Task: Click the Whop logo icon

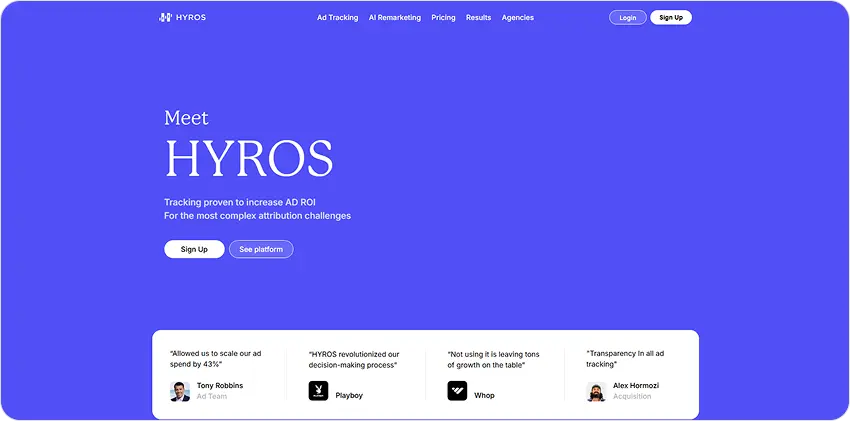Action: [x=457, y=391]
